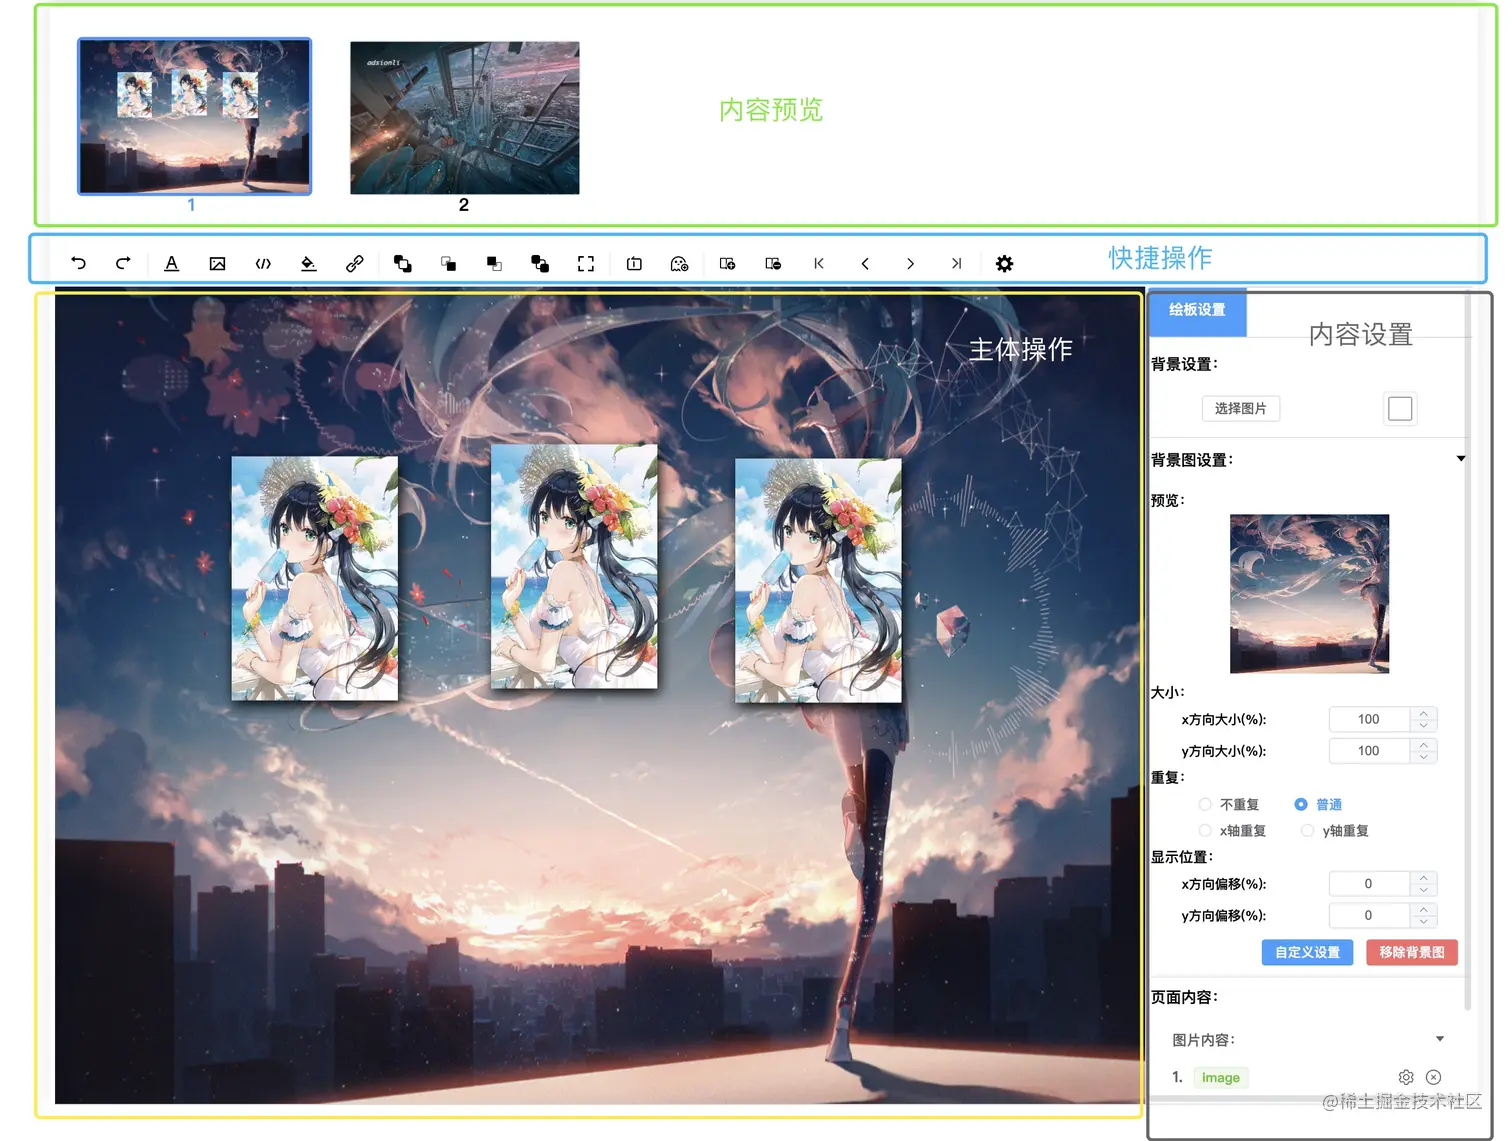The width and height of the screenshot is (1512, 1141).
Task: Expand the 图片内容 dropdown
Action: coord(1439,1038)
